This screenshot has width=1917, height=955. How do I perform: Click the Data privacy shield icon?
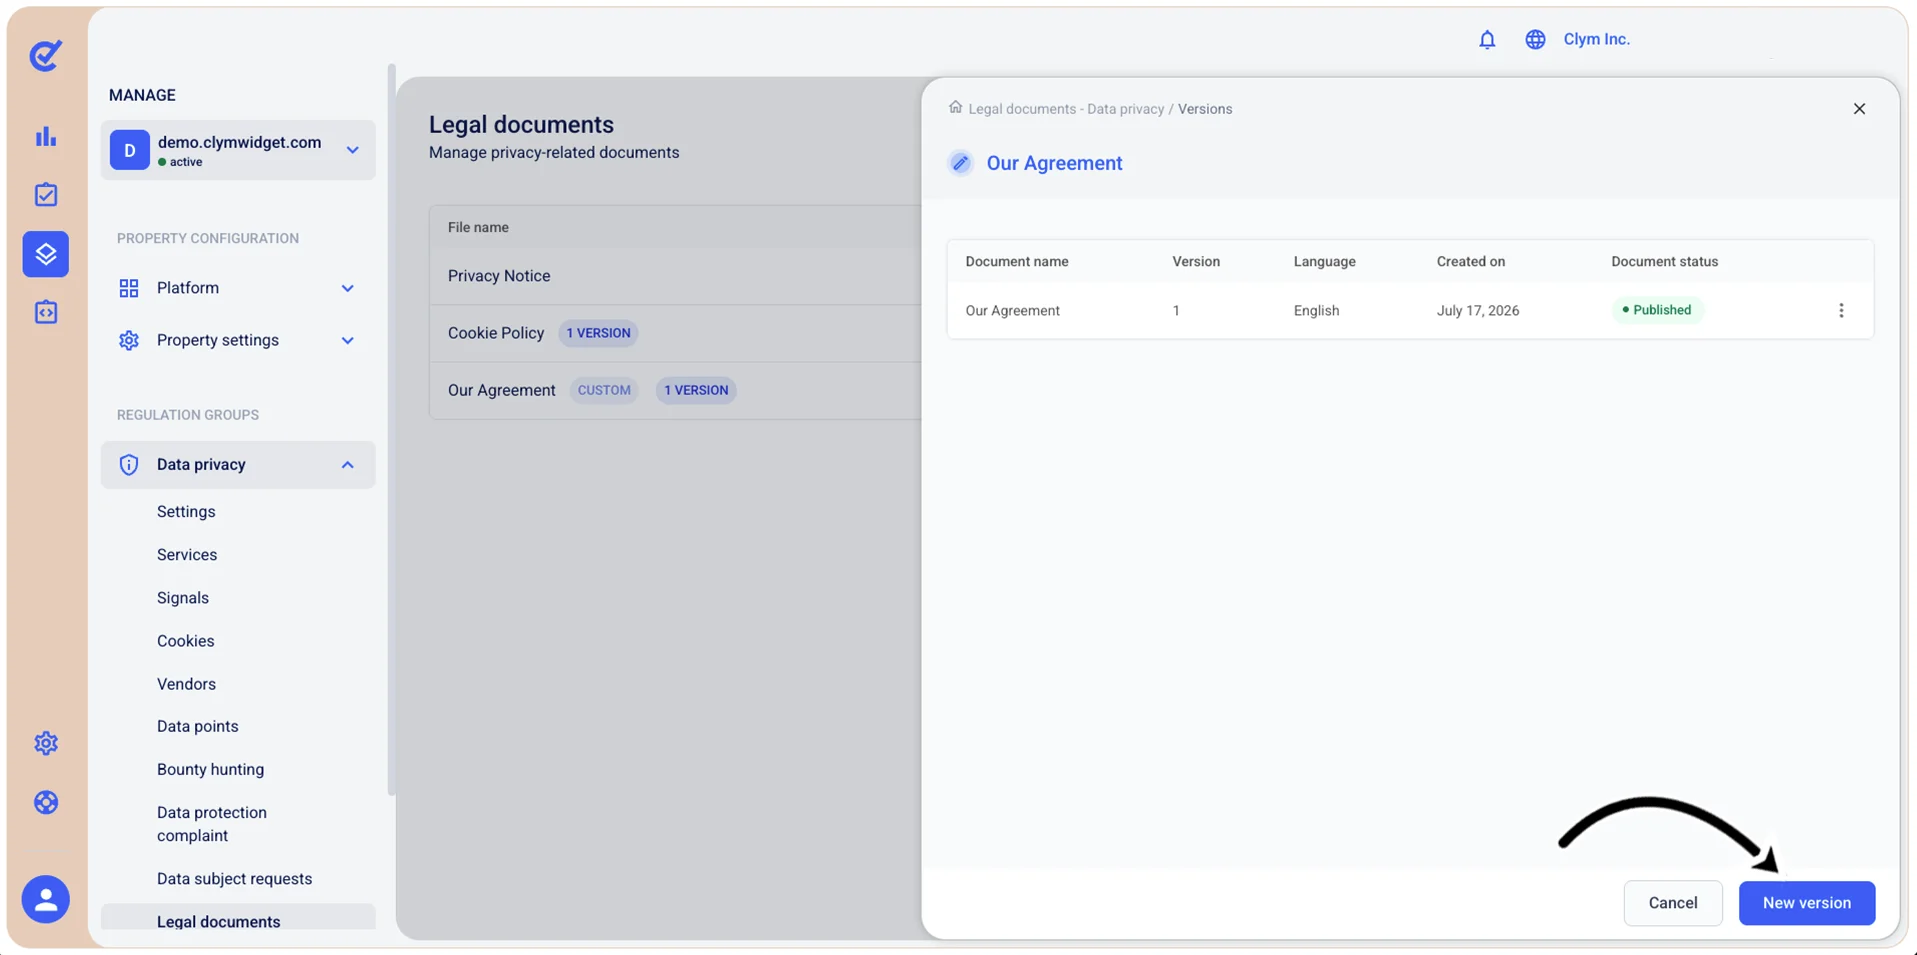pos(129,465)
